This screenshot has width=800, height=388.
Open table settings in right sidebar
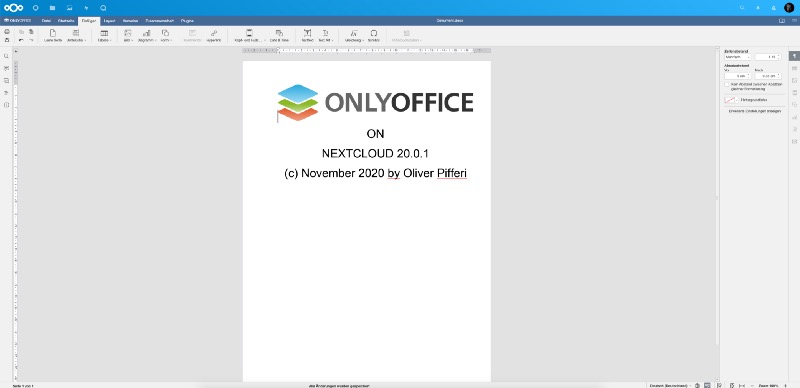click(x=794, y=68)
